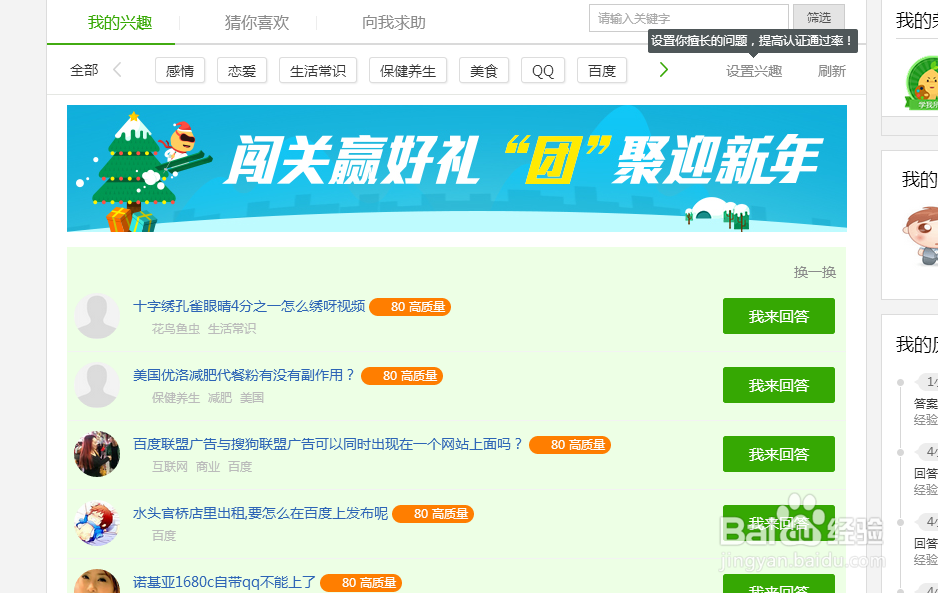Open the 猜你喜欢 tab
The height and width of the screenshot is (593, 938).
(x=257, y=23)
